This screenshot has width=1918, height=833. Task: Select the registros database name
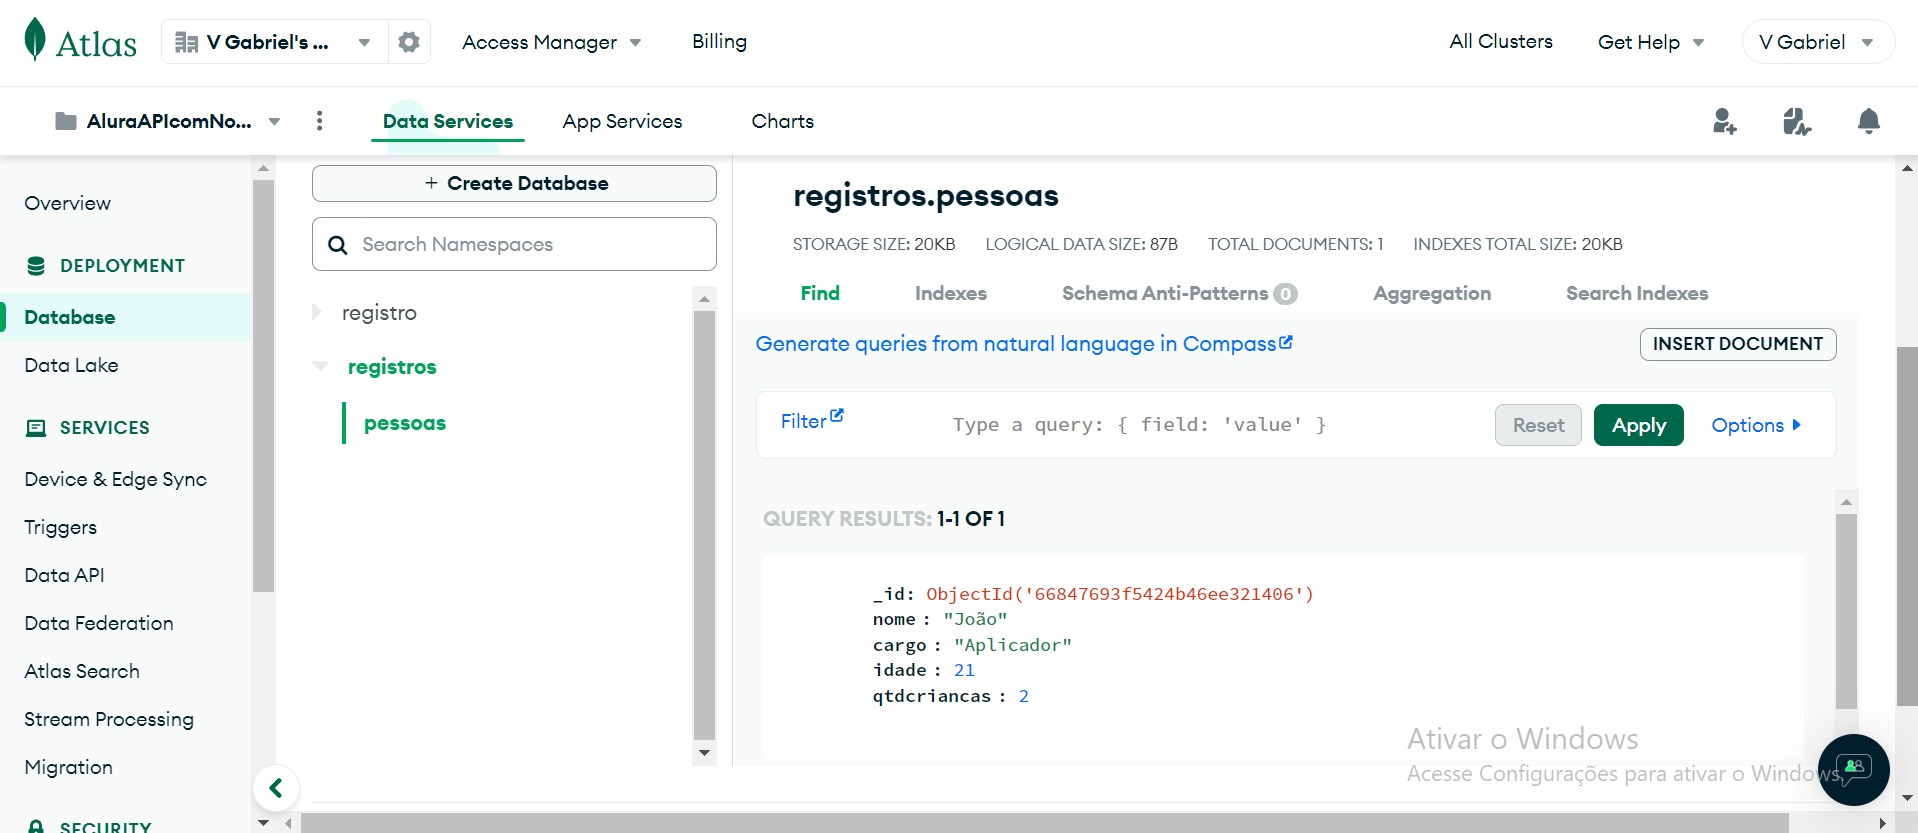coord(392,367)
